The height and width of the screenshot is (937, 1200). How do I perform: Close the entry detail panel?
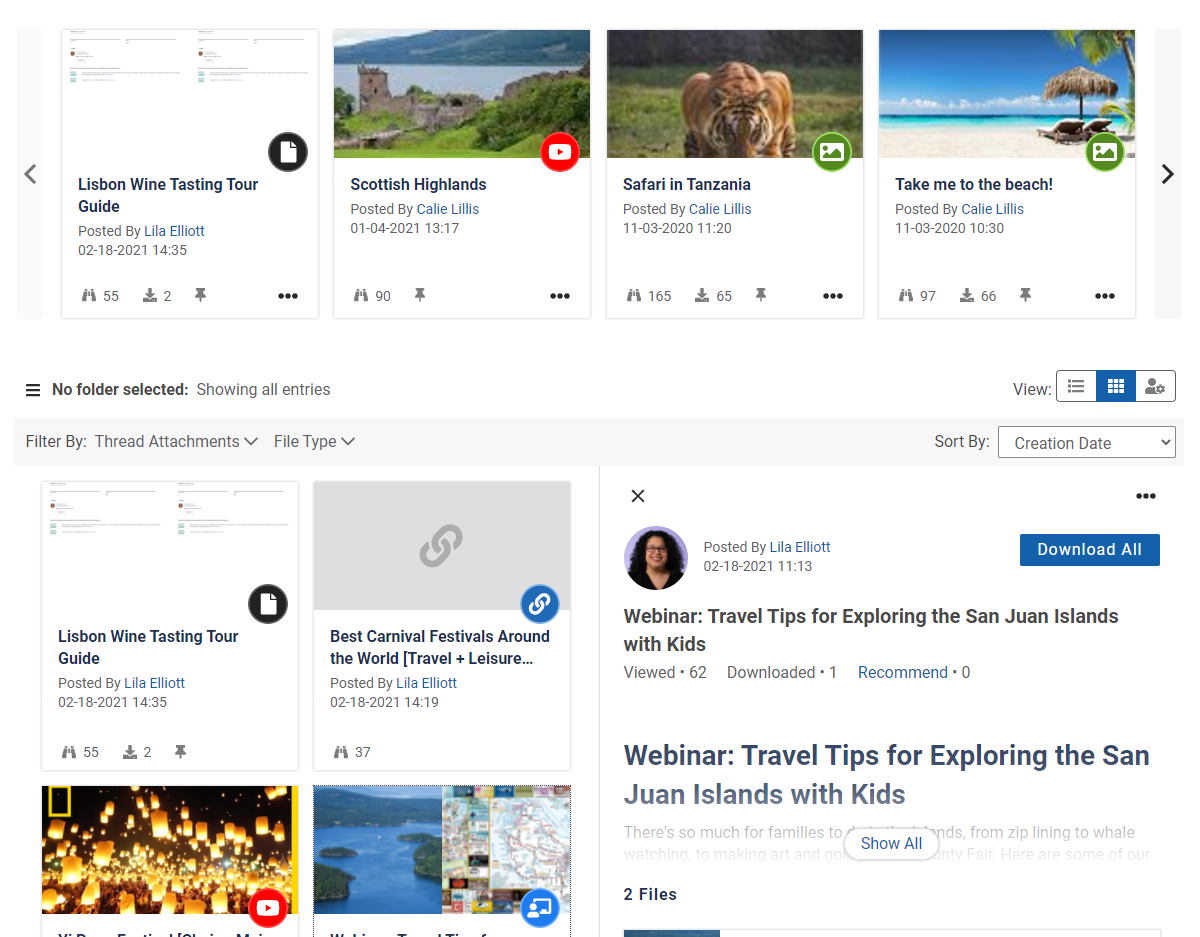(x=638, y=496)
